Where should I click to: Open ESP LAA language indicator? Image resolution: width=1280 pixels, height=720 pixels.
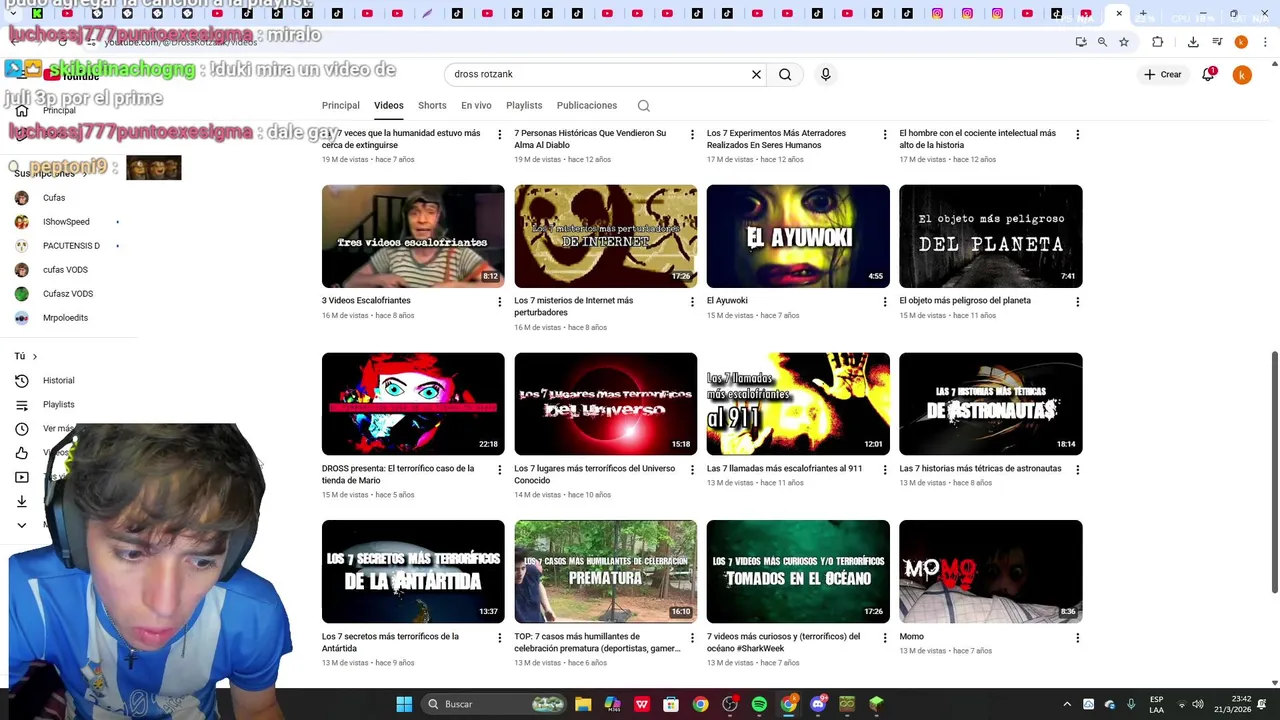tap(1156, 704)
